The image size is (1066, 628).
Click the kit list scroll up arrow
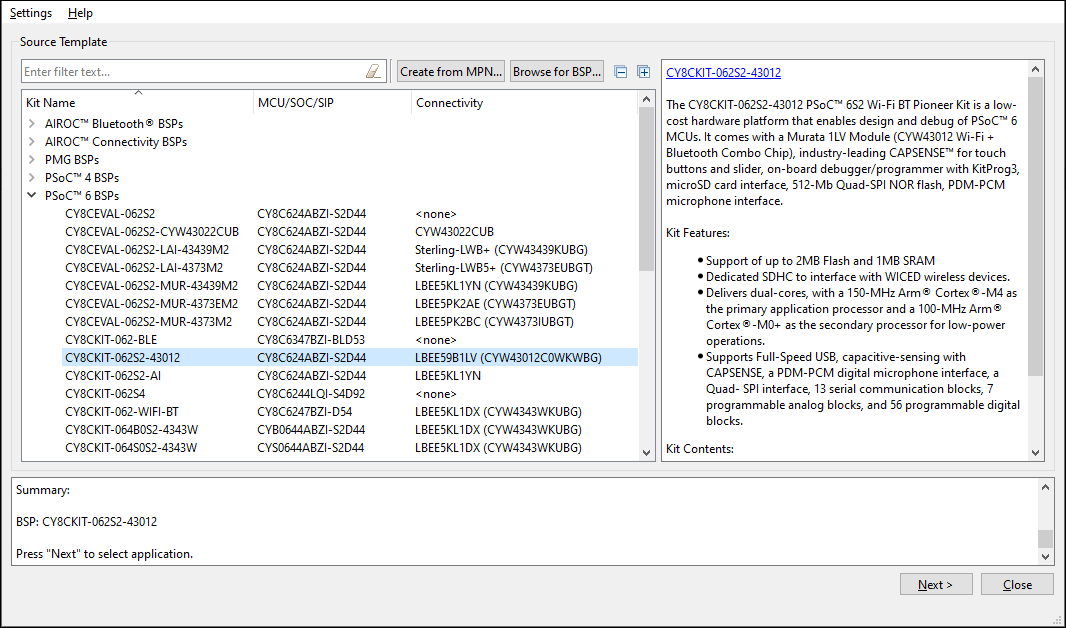(x=647, y=99)
